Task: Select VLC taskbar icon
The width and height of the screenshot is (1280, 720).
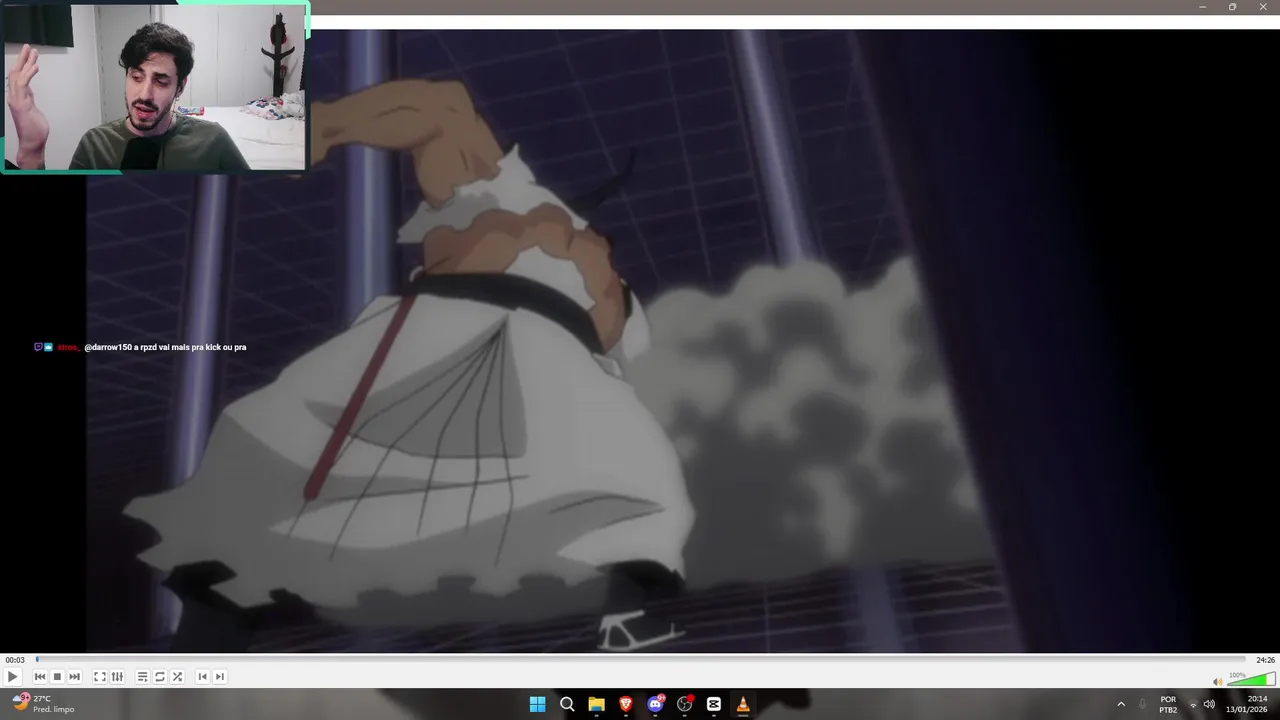Action: point(743,704)
